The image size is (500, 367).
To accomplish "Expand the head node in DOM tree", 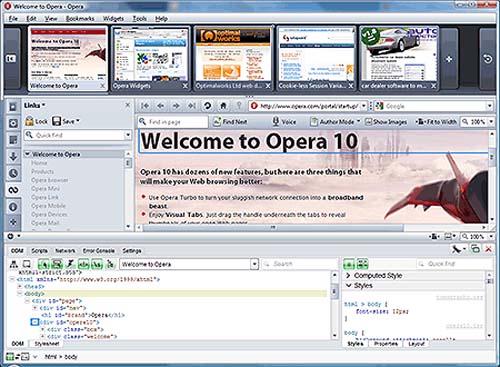I will point(19,286).
